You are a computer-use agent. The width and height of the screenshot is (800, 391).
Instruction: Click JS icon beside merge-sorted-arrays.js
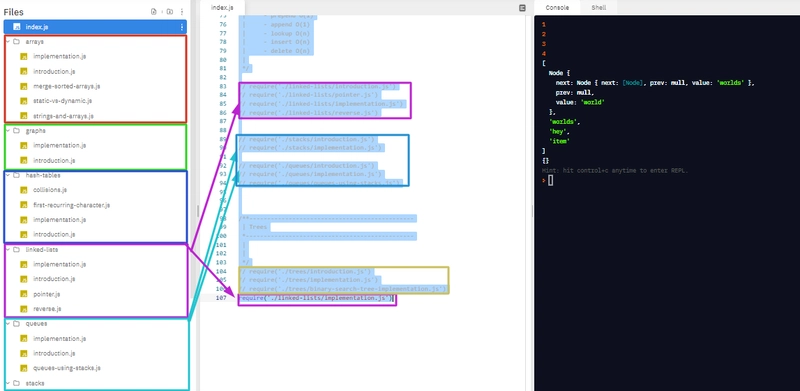pyautogui.click(x=23, y=86)
